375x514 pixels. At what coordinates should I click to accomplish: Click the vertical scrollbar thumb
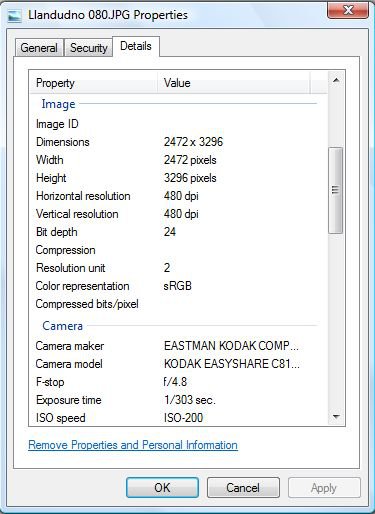pyautogui.click(x=336, y=190)
